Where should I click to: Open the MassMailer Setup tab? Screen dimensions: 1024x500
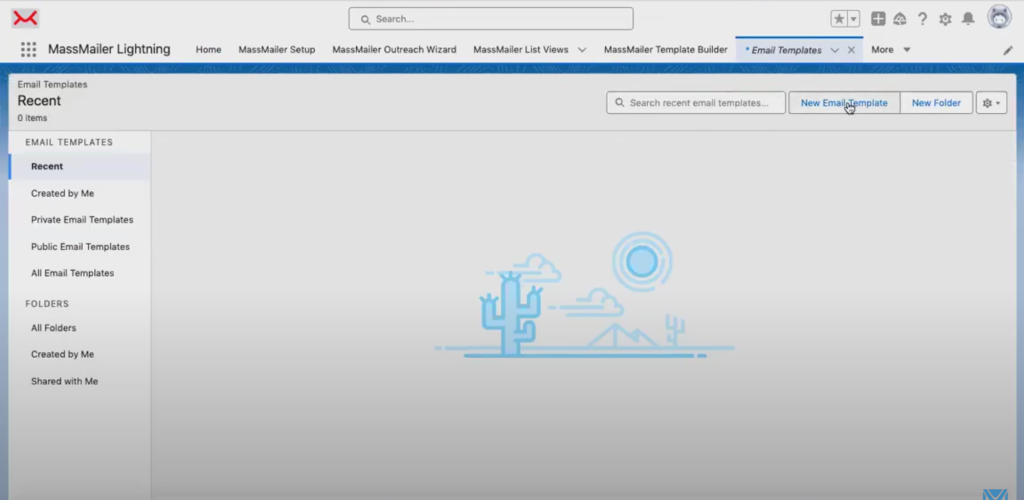(277, 50)
